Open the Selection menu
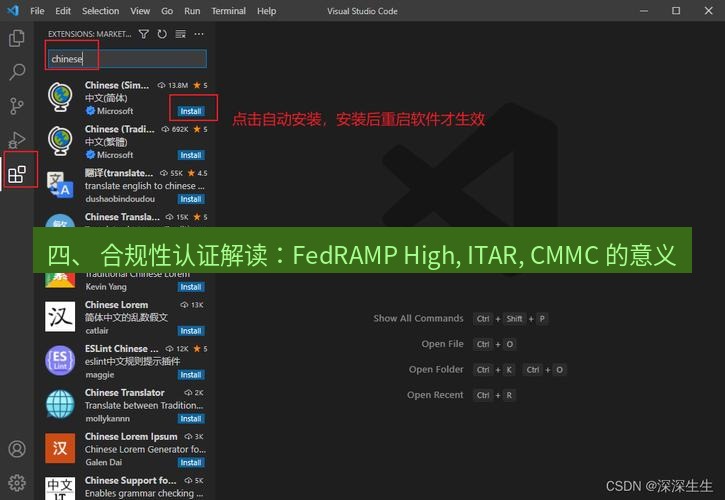Image resolution: width=725 pixels, height=500 pixels. click(100, 11)
